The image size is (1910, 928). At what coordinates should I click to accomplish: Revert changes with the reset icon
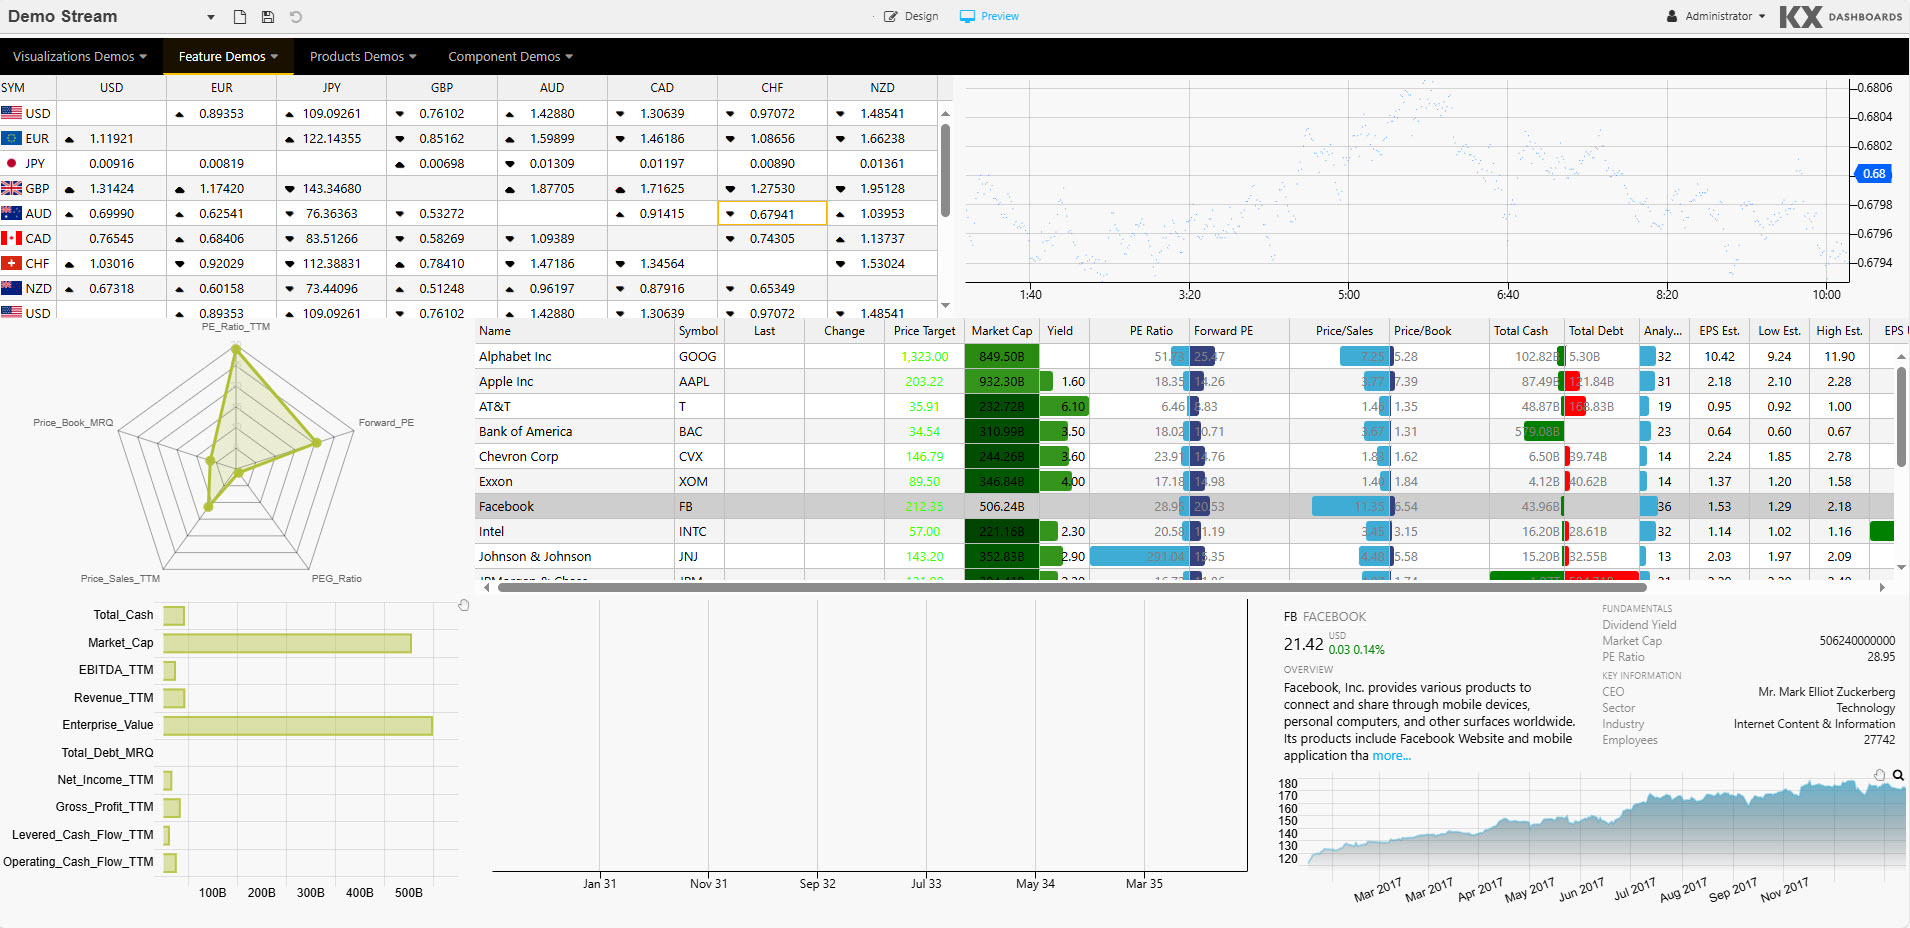[x=295, y=16]
